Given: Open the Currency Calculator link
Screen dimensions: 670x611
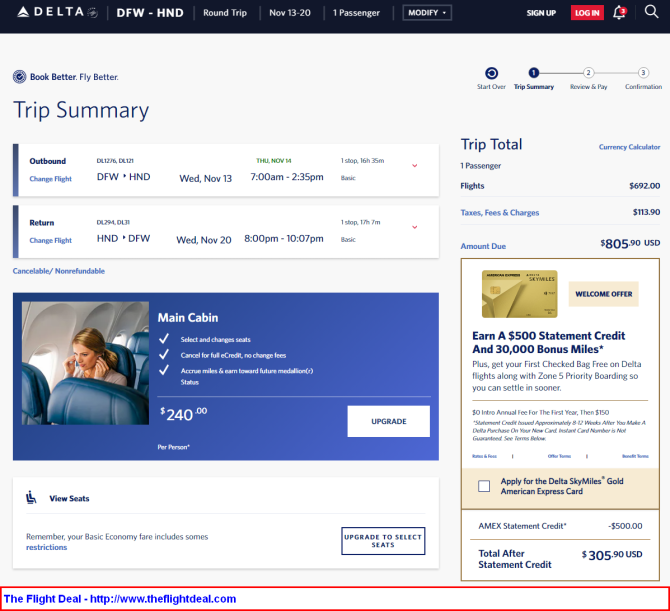Looking at the screenshot, I should pos(629,147).
